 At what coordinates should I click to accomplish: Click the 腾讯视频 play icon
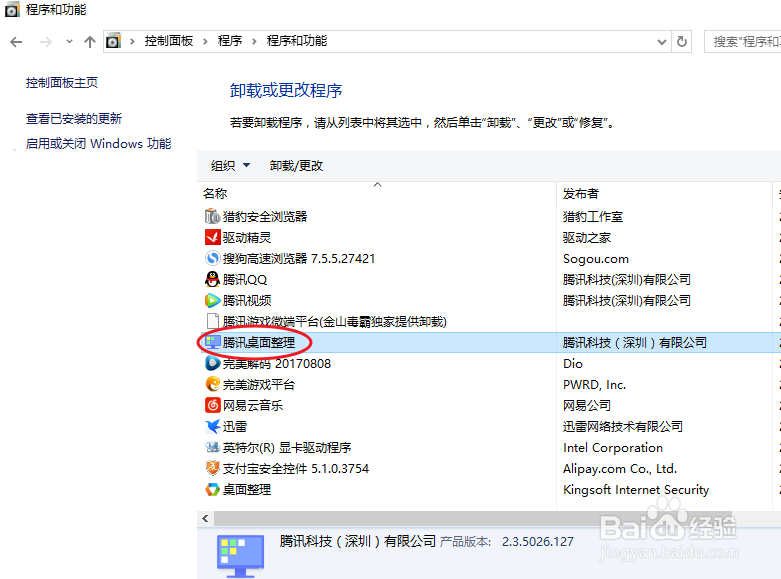(212, 300)
